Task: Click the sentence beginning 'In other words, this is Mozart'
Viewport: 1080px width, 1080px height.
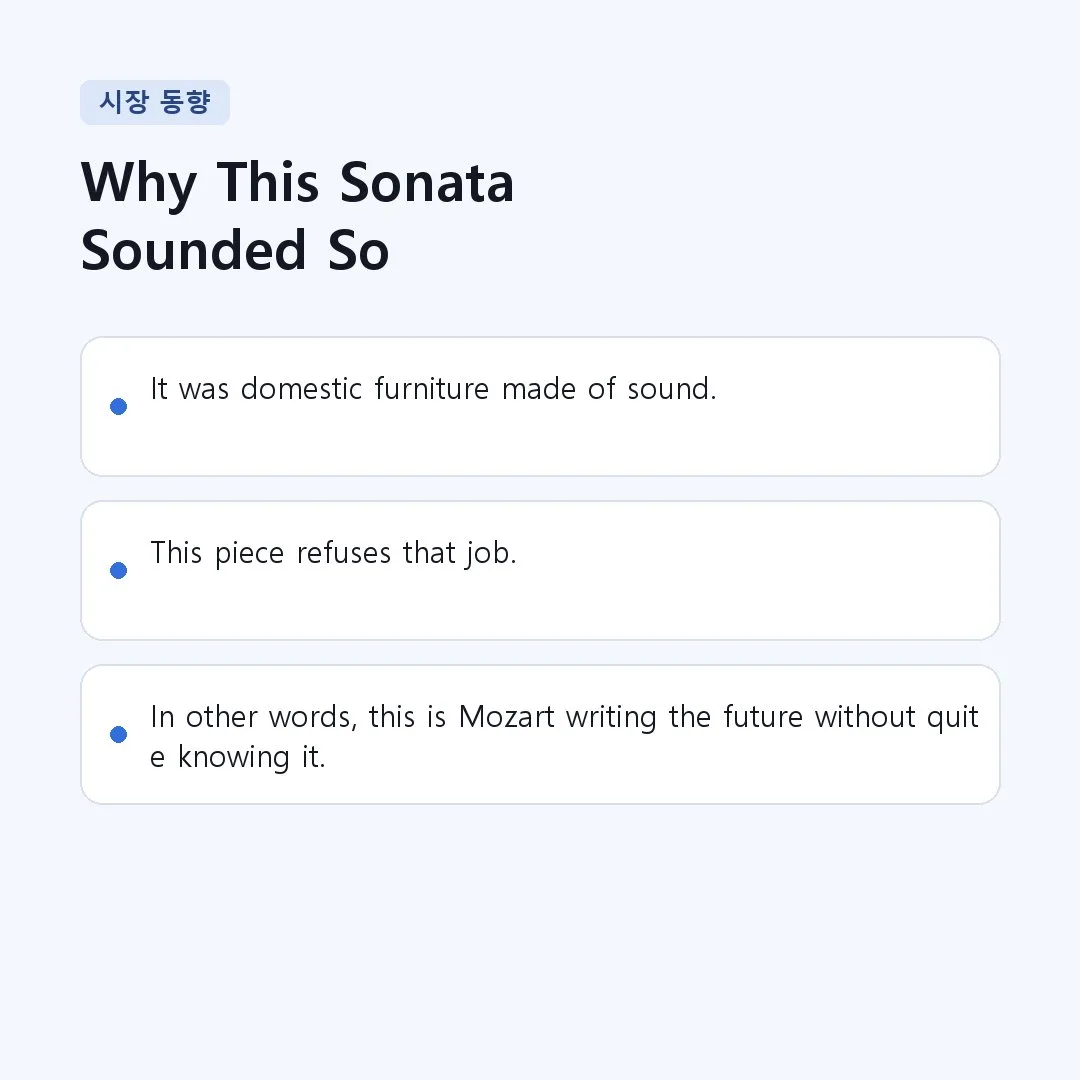Action: click(x=565, y=737)
